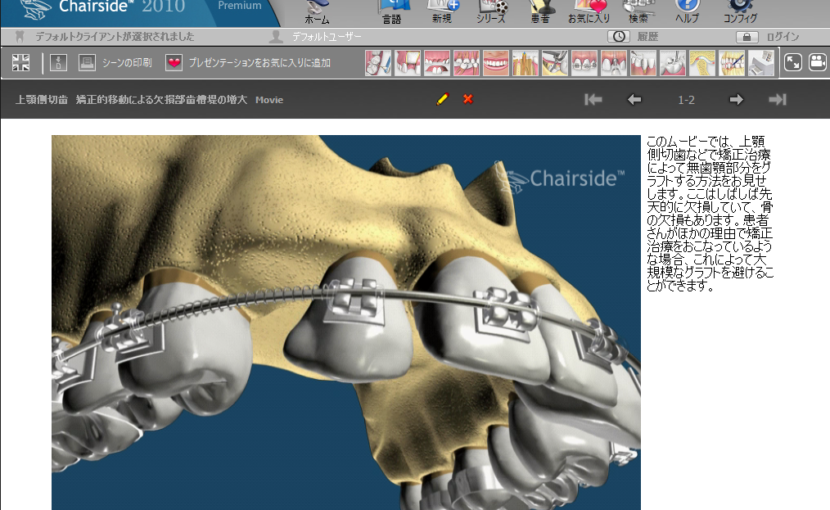Go to the next slide arrow
The width and height of the screenshot is (830, 510).
click(736, 99)
